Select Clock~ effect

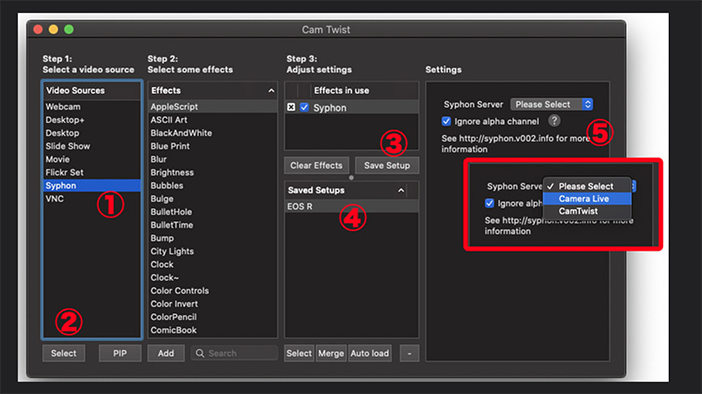[213, 278]
